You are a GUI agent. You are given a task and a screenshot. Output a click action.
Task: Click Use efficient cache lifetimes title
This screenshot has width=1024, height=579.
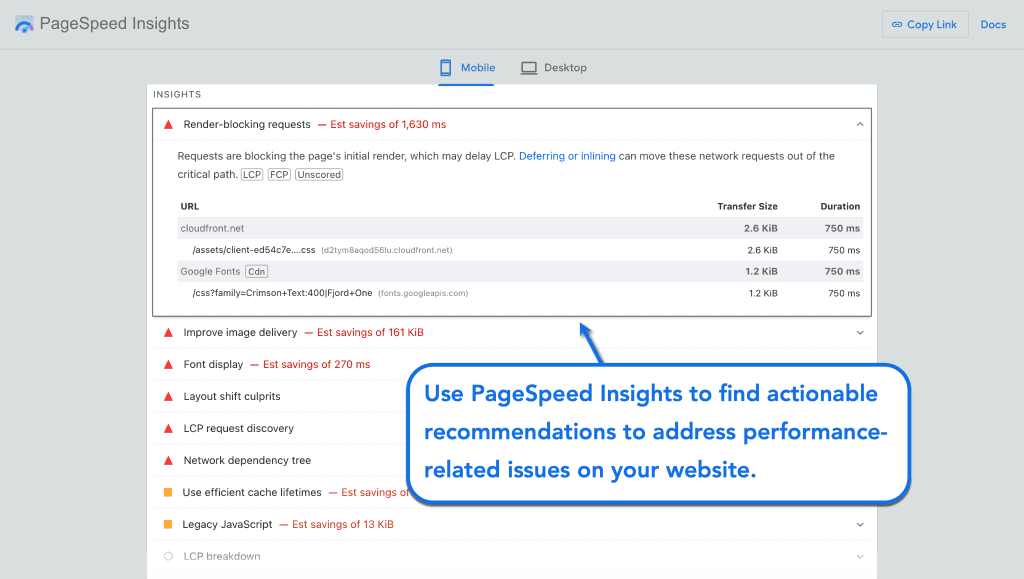point(252,493)
